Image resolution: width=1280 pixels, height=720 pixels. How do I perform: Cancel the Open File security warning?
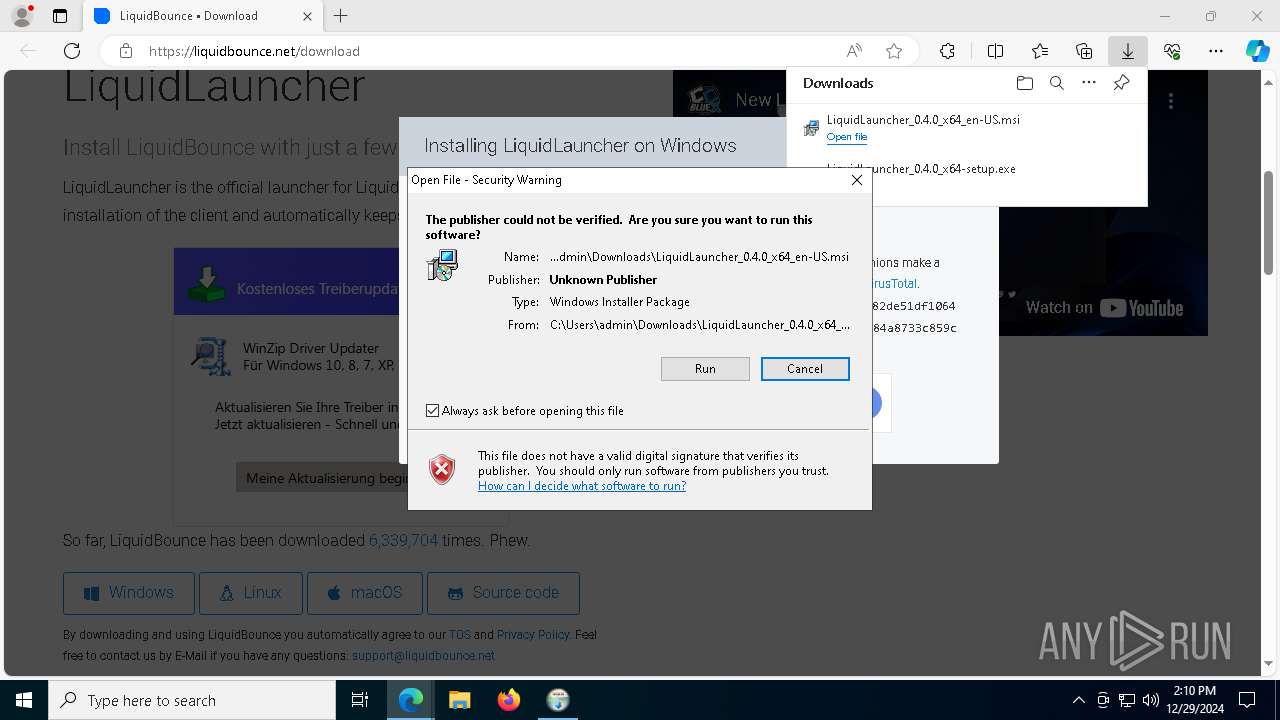coord(805,369)
